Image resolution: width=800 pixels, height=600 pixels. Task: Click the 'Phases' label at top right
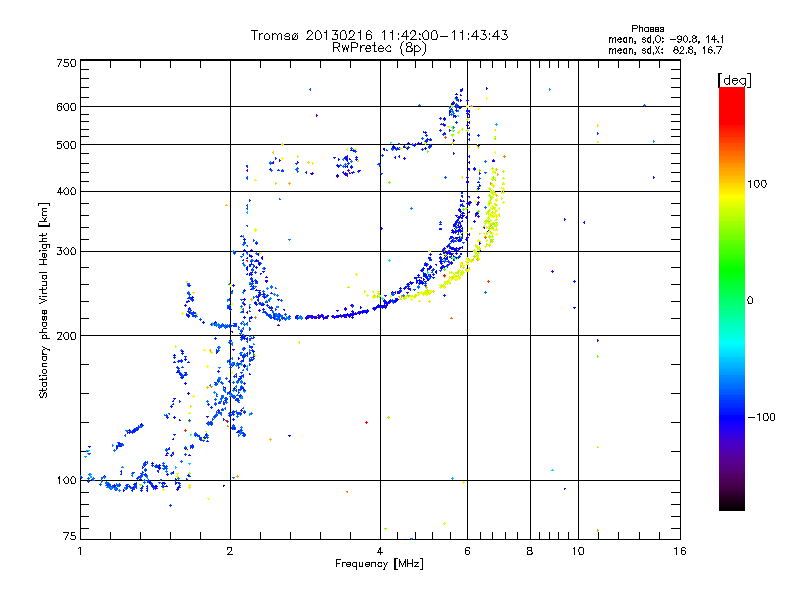(647, 29)
